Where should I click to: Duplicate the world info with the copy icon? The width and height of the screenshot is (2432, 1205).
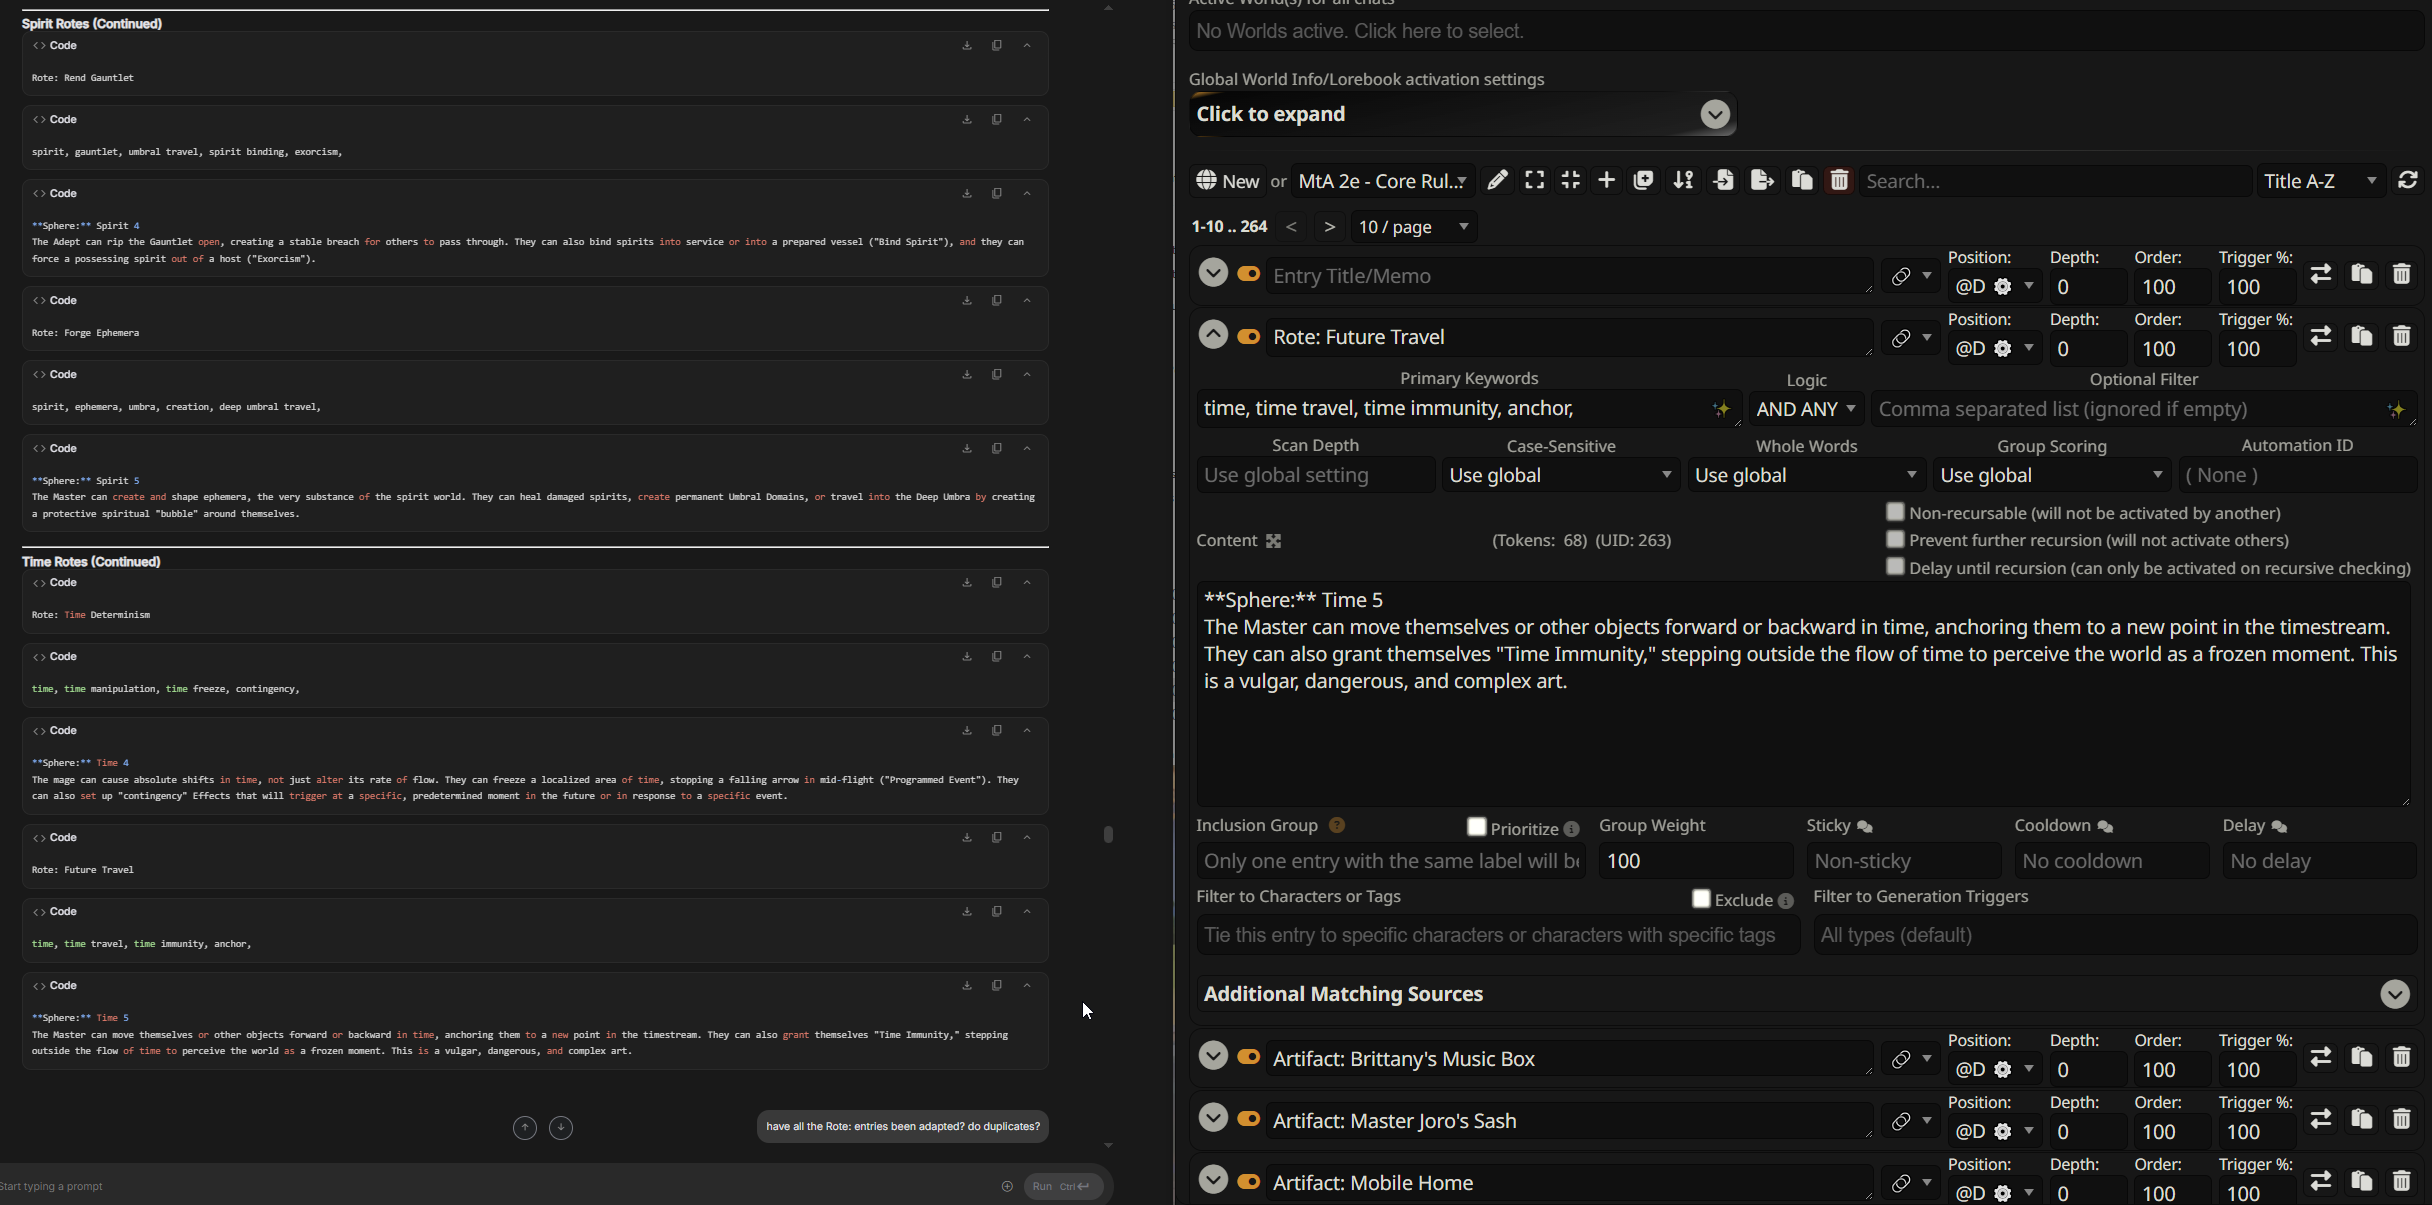[1802, 180]
